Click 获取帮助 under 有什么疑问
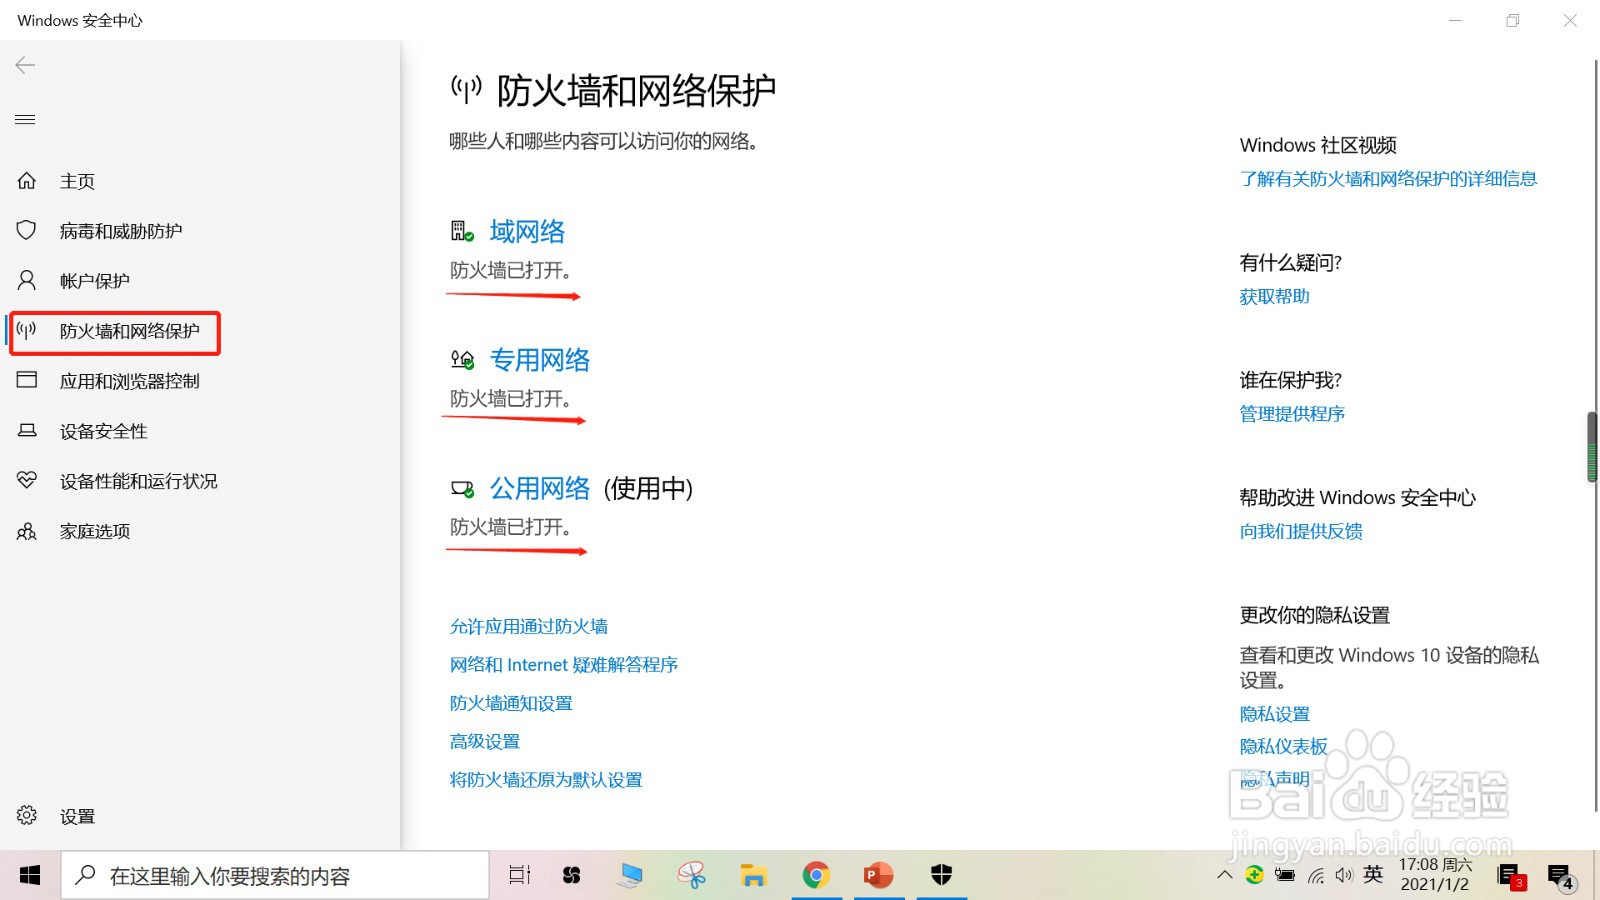 click(x=1272, y=296)
